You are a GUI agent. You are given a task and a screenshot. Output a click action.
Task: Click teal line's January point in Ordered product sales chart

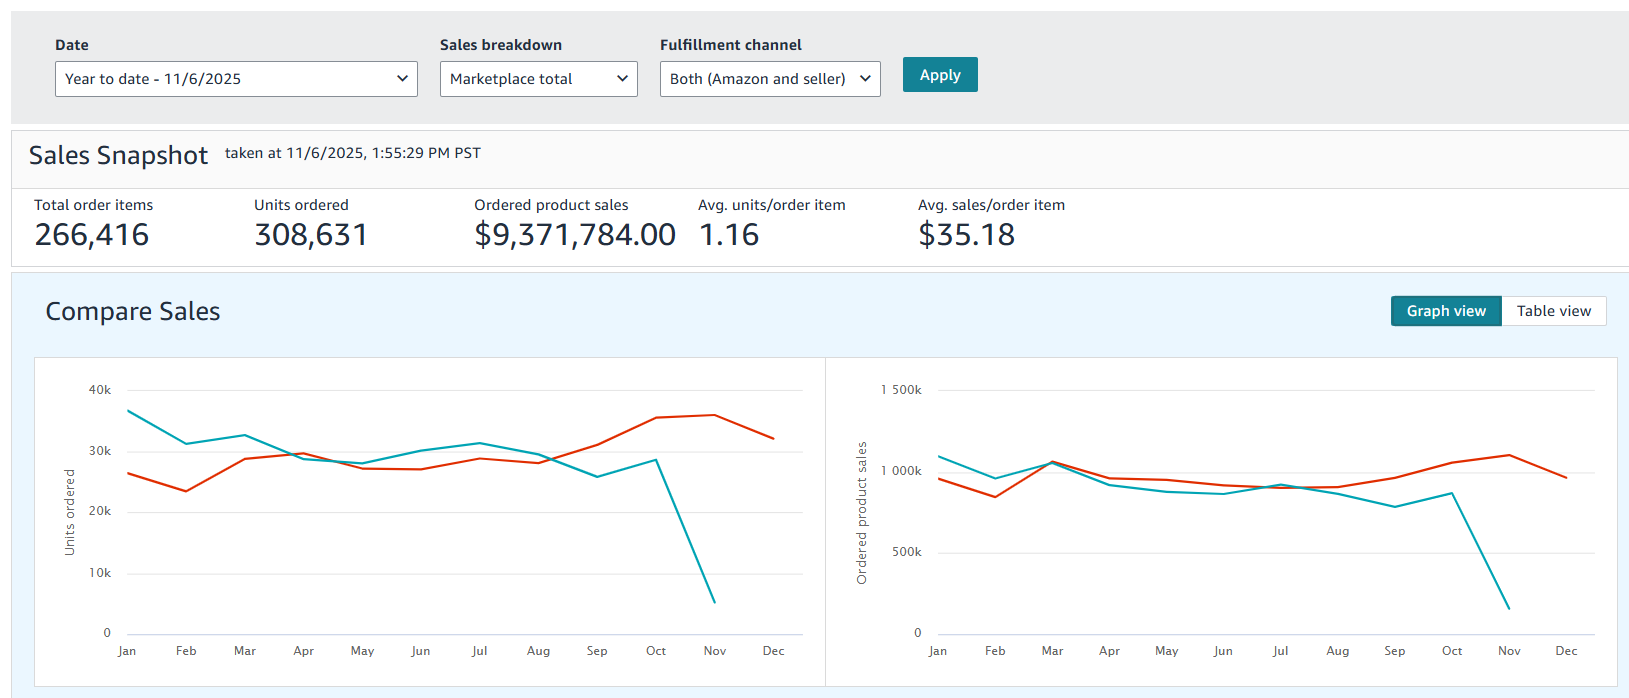[938, 457]
